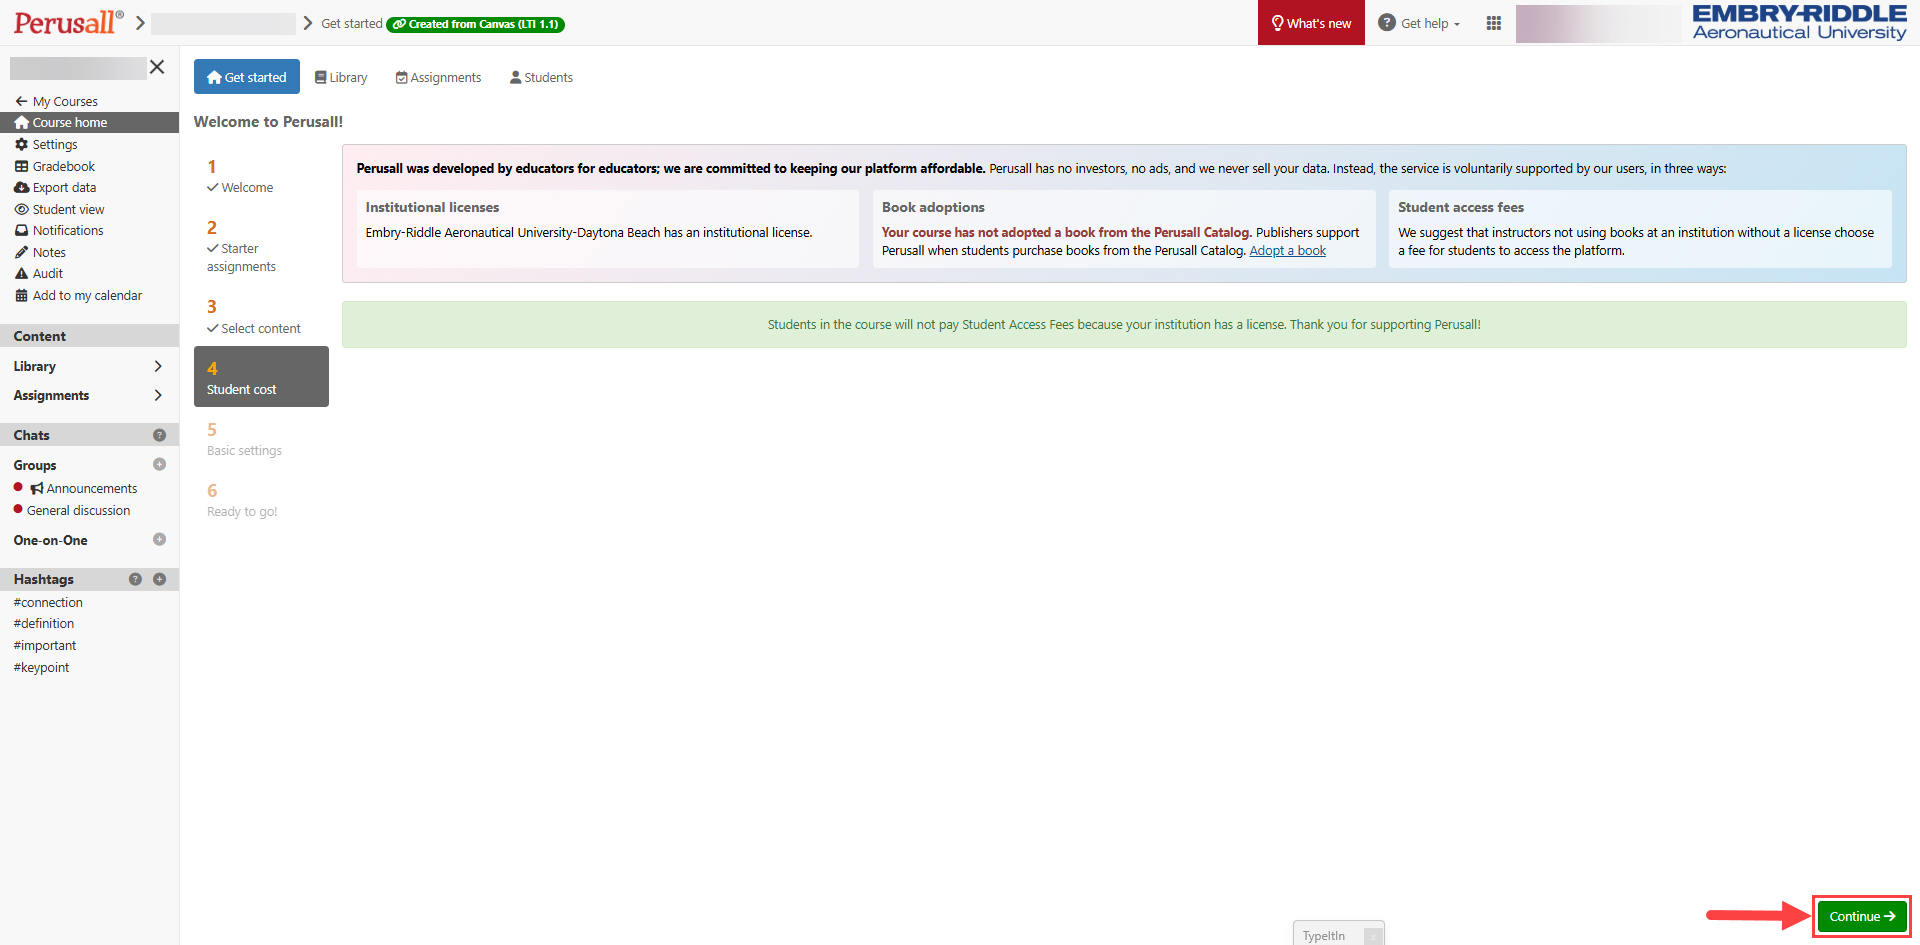Viewport: 1920px width, 945px height.
Task: Click the Perusall logo
Action: [x=68, y=22]
